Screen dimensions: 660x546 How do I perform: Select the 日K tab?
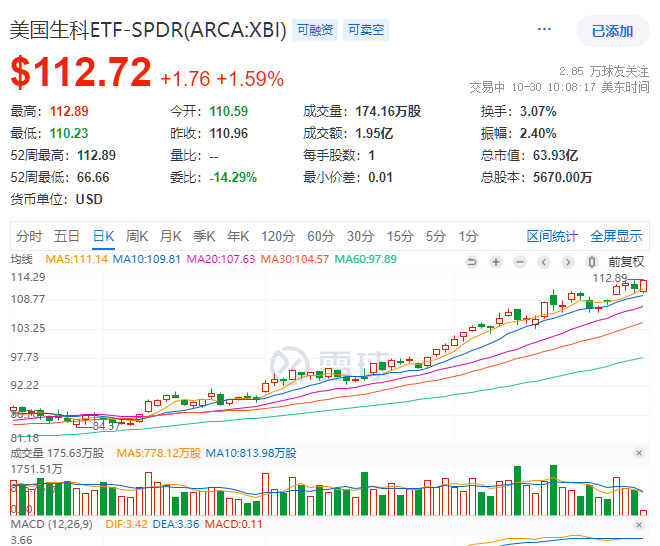point(104,236)
